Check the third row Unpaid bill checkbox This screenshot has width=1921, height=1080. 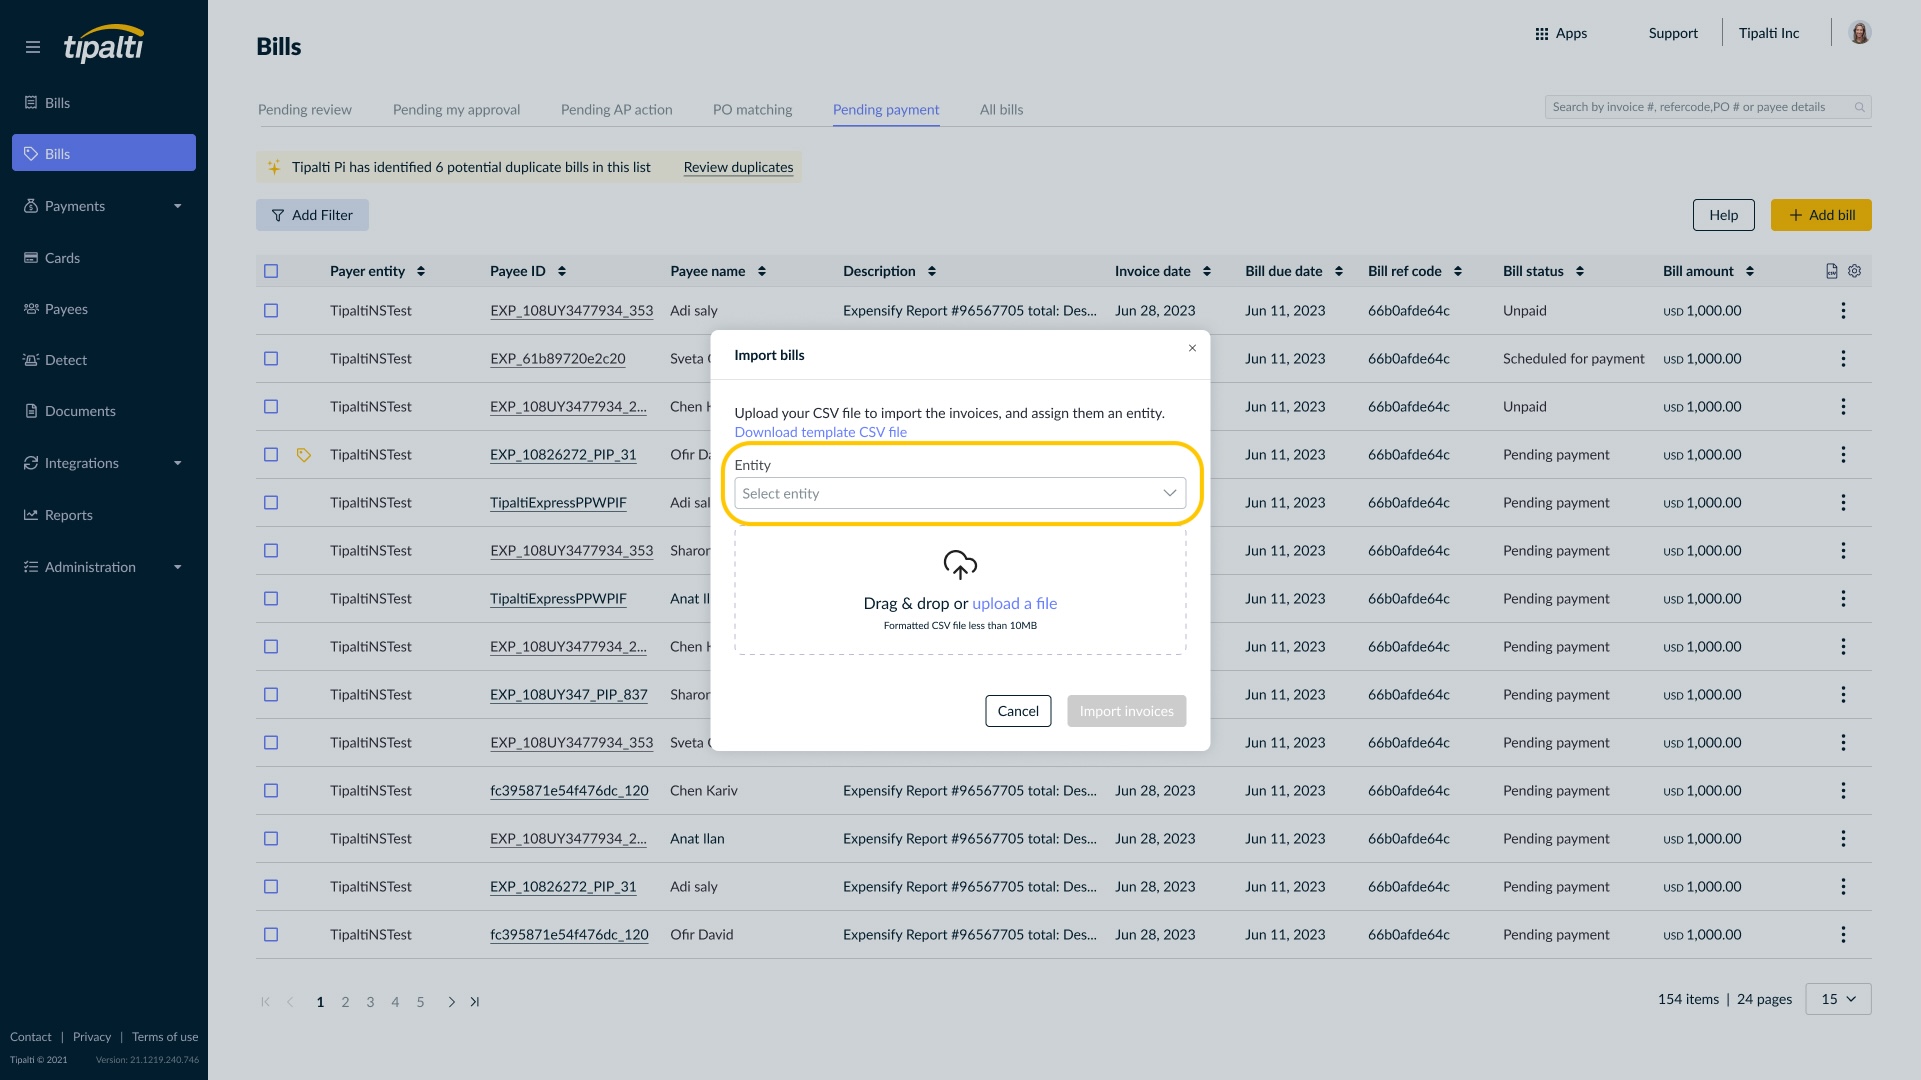[271, 407]
